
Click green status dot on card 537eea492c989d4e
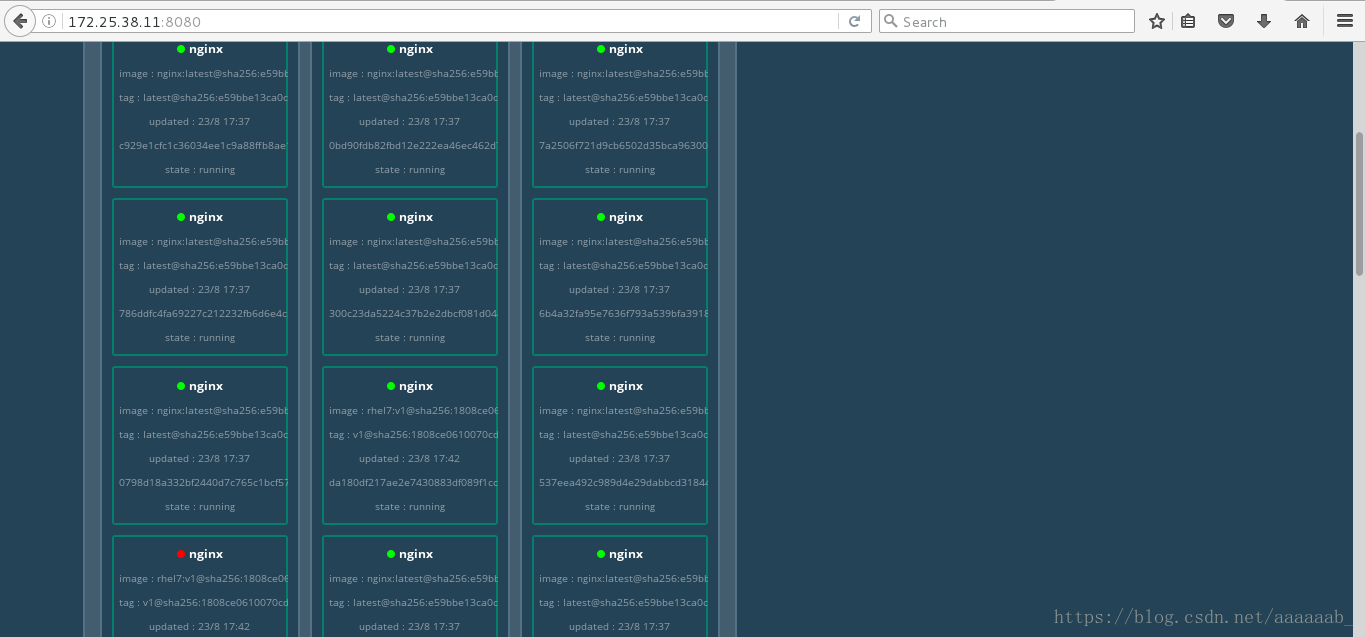coord(601,386)
